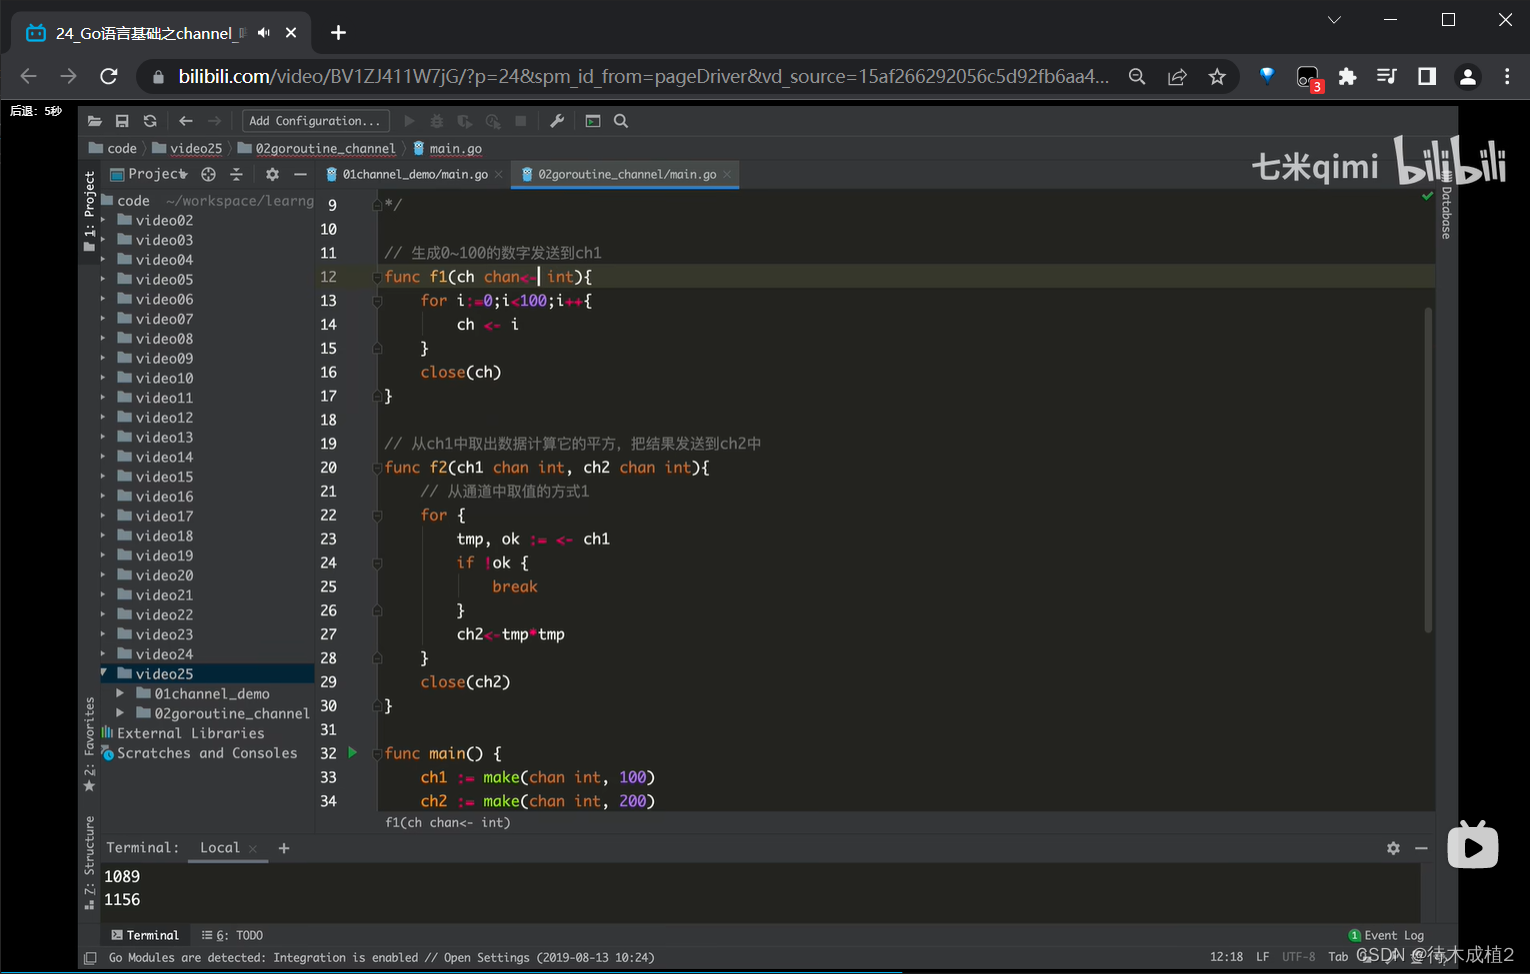Click the Project Structure window icon
Viewport: 1530px width, 974px height.
point(593,121)
